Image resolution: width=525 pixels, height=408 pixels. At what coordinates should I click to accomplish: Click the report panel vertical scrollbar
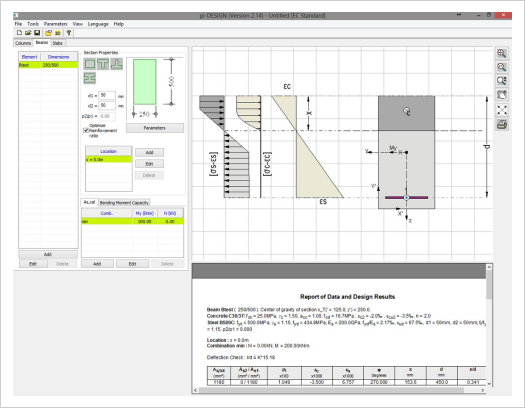pyautogui.click(x=489, y=325)
